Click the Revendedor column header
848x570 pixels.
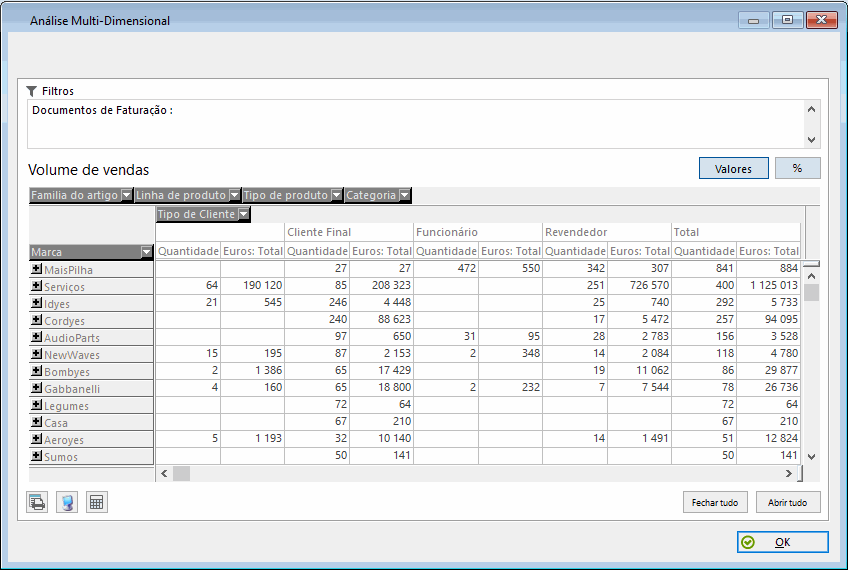(x=607, y=232)
